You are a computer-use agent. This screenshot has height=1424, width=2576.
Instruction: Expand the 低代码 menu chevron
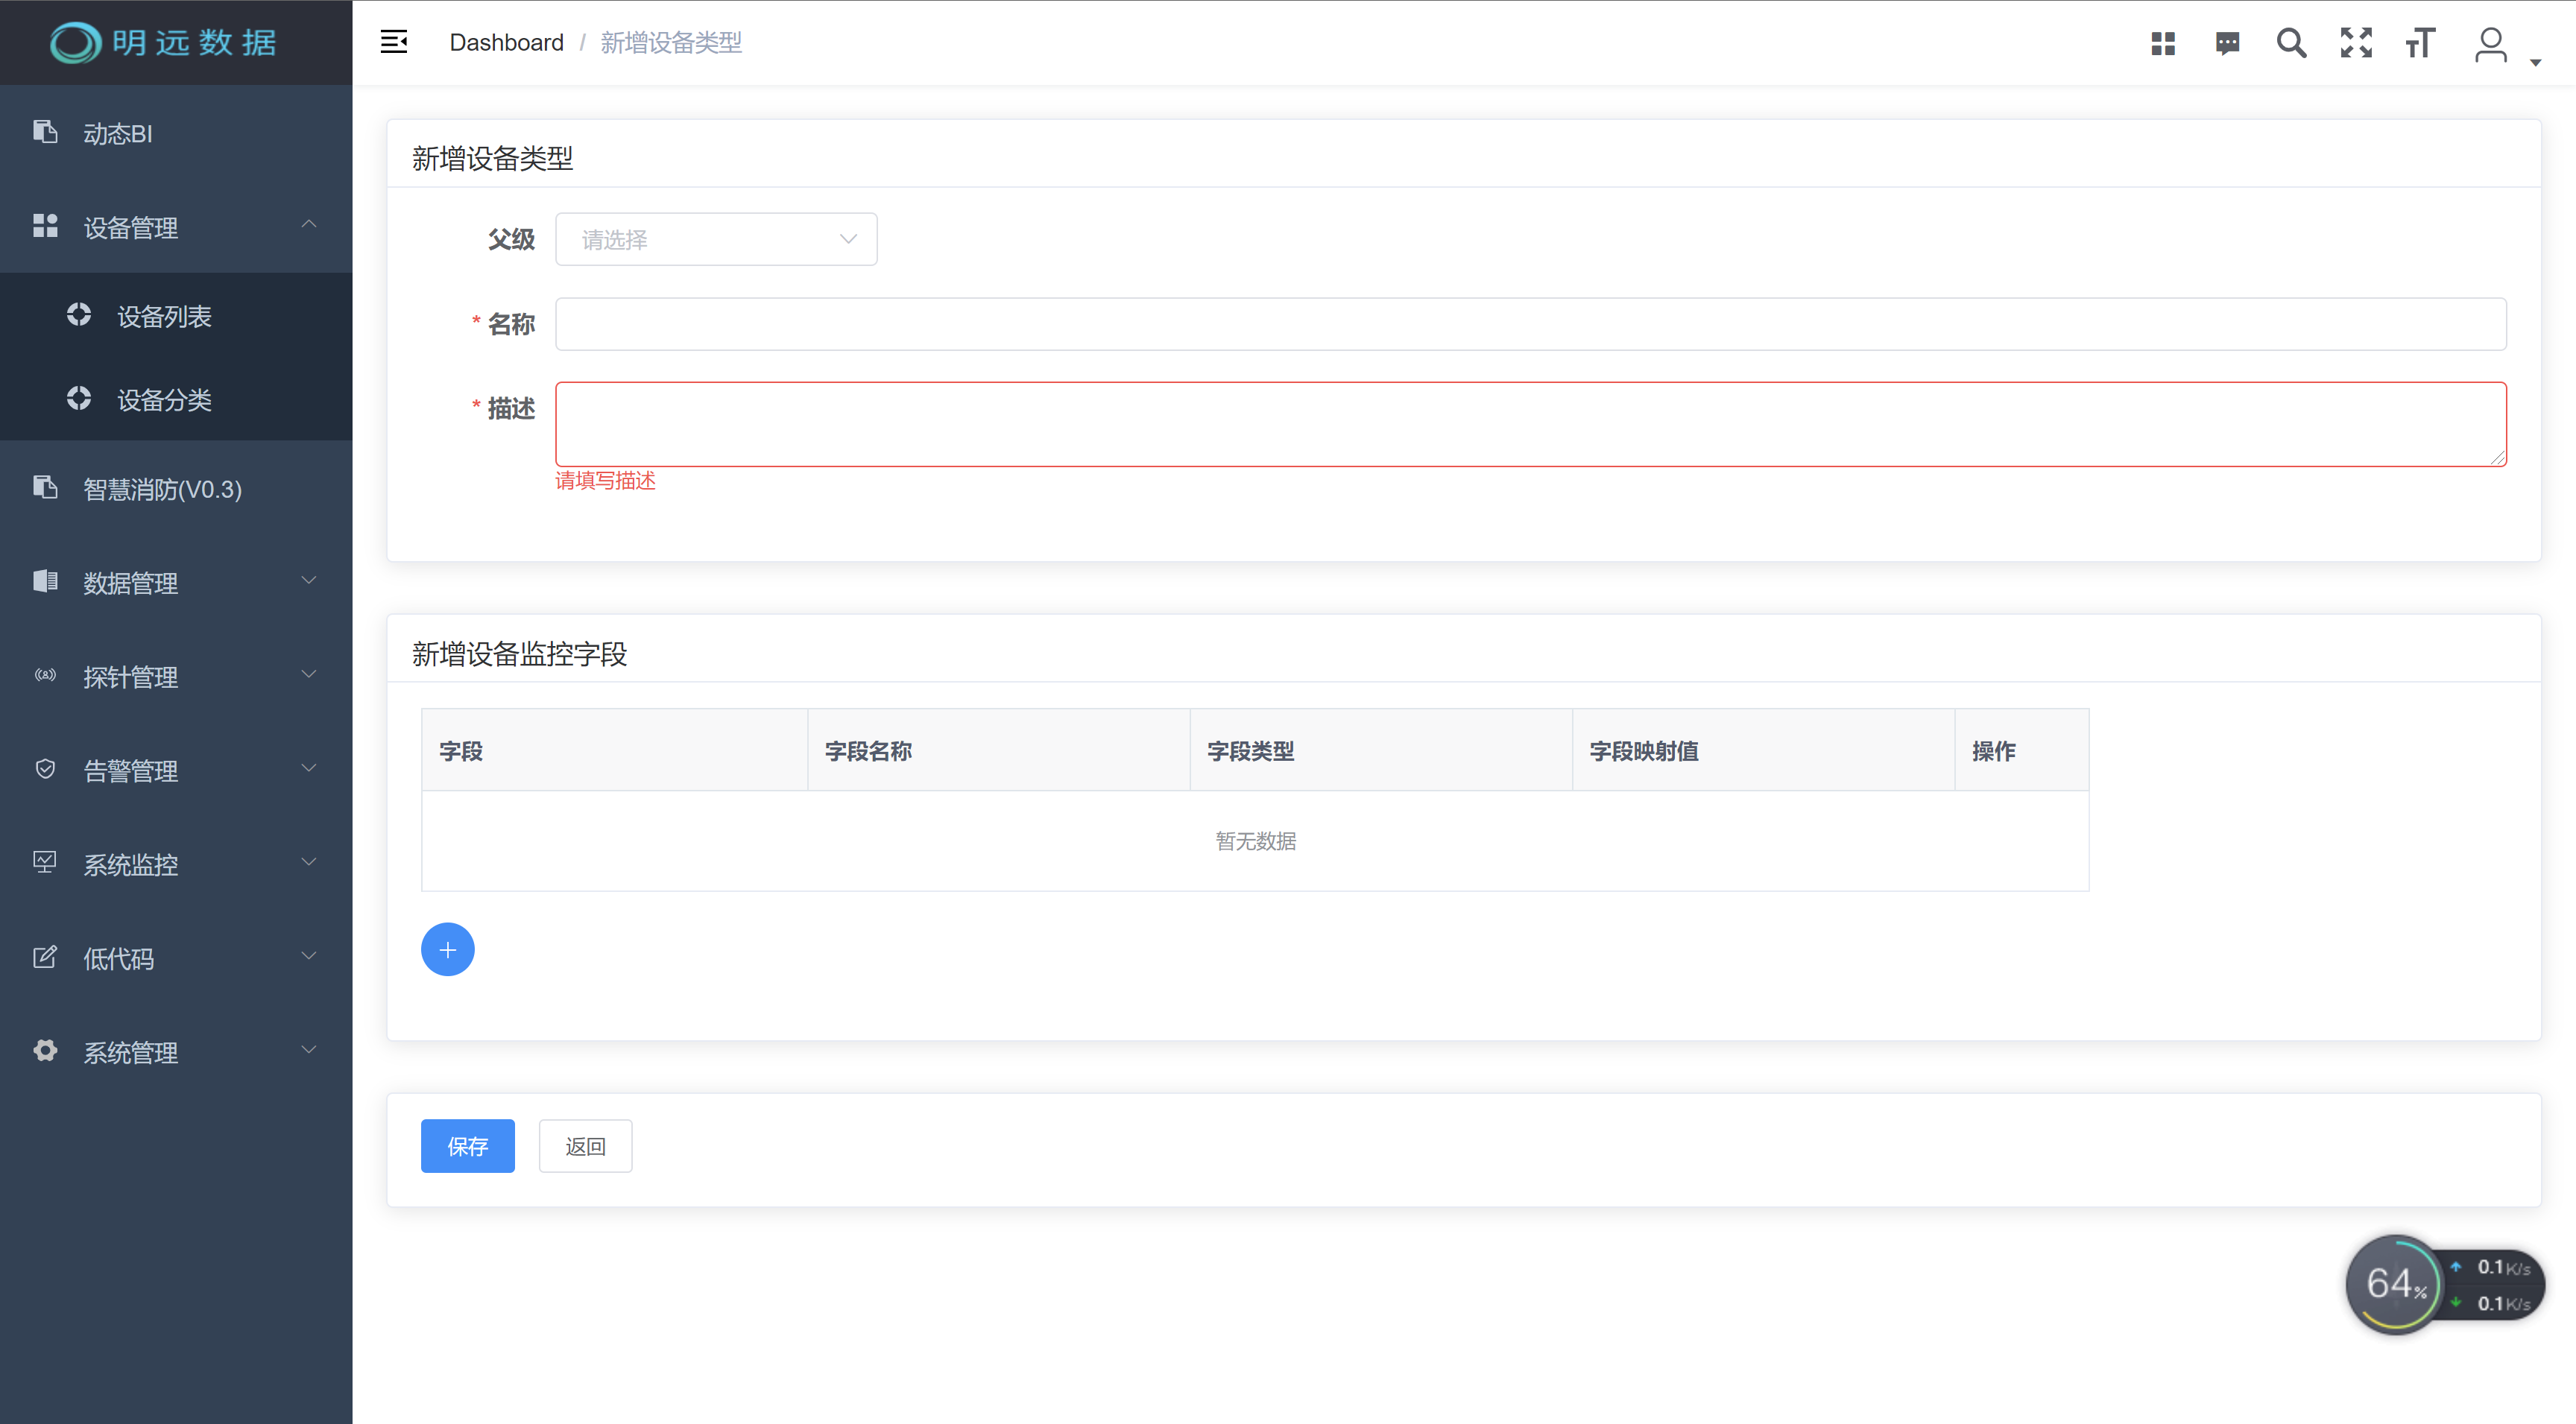pos(309,956)
